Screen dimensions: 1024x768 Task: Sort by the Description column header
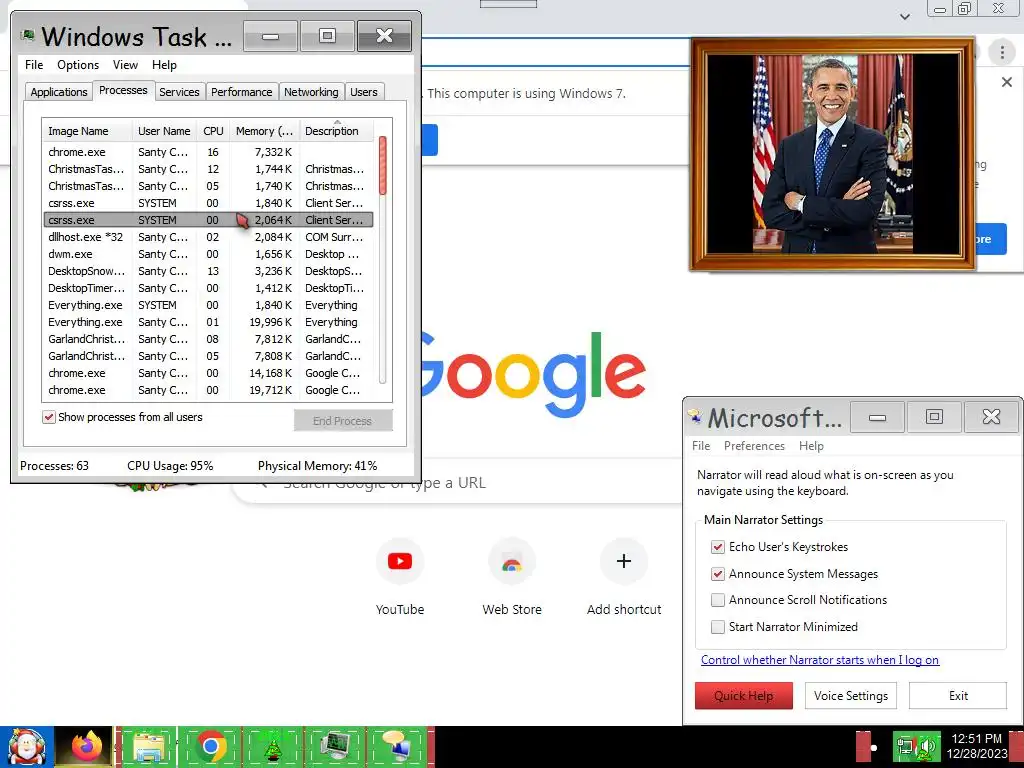tap(336, 131)
